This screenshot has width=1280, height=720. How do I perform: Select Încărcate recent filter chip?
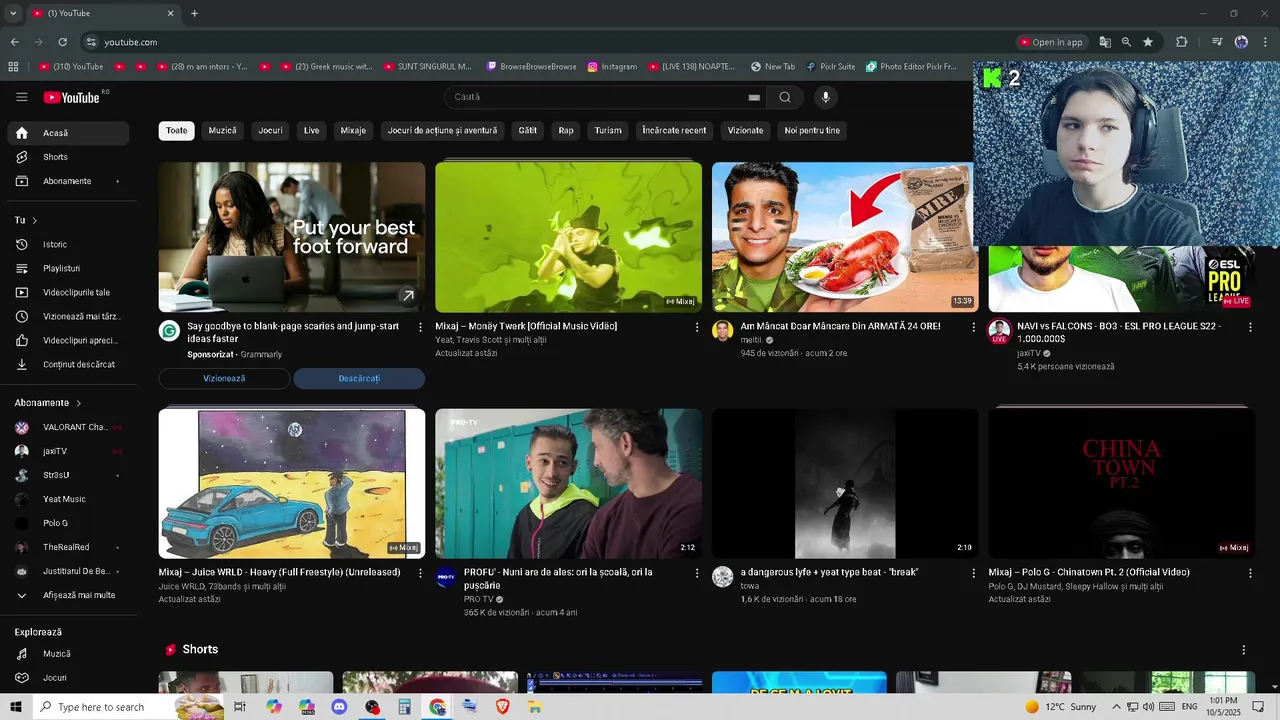[x=674, y=131]
